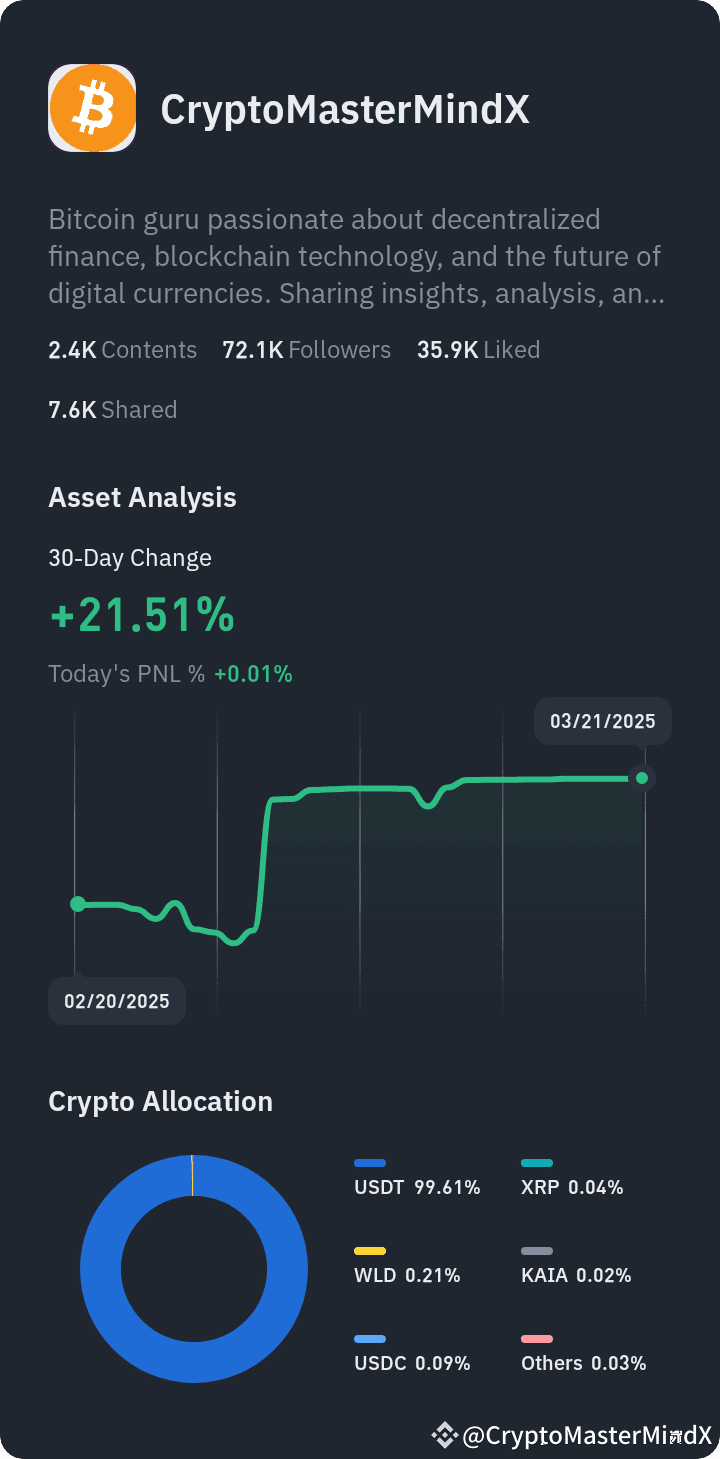The height and width of the screenshot is (1459, 720).
Task: Open the 72.1K Followers count
Action: click(307, 349)
